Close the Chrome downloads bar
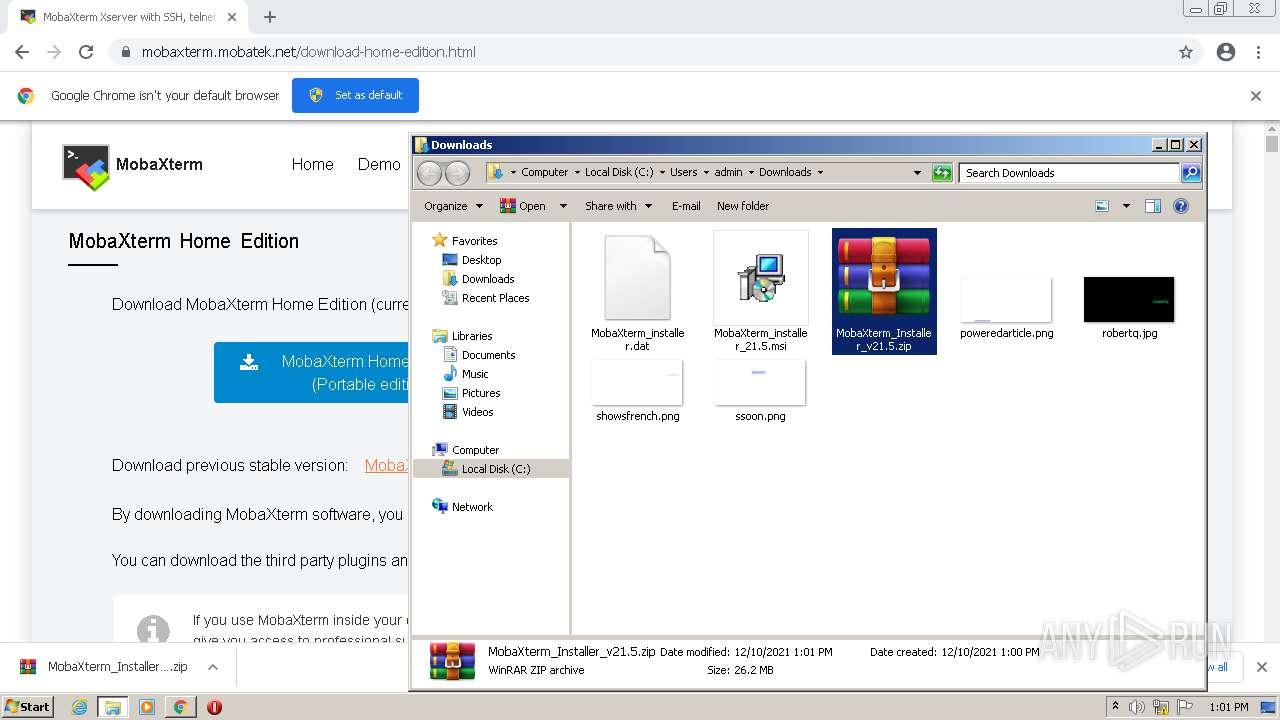The image size is (1280, 720). tap(1261, 667)
